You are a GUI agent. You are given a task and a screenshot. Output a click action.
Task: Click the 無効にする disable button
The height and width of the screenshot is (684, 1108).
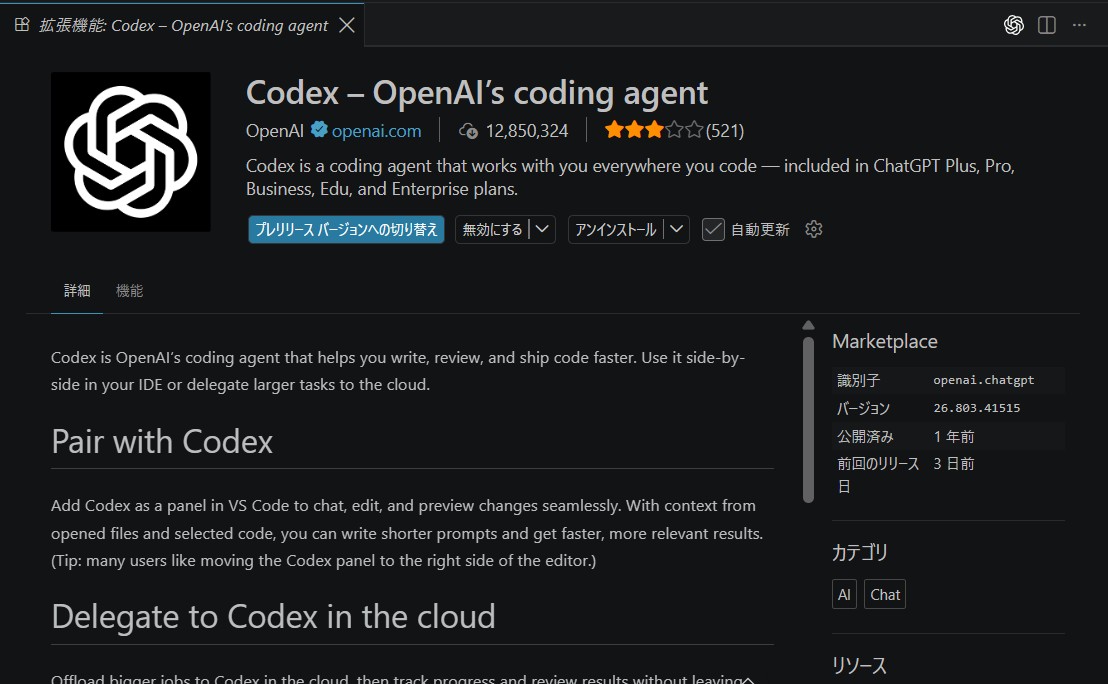coord(493,230)
